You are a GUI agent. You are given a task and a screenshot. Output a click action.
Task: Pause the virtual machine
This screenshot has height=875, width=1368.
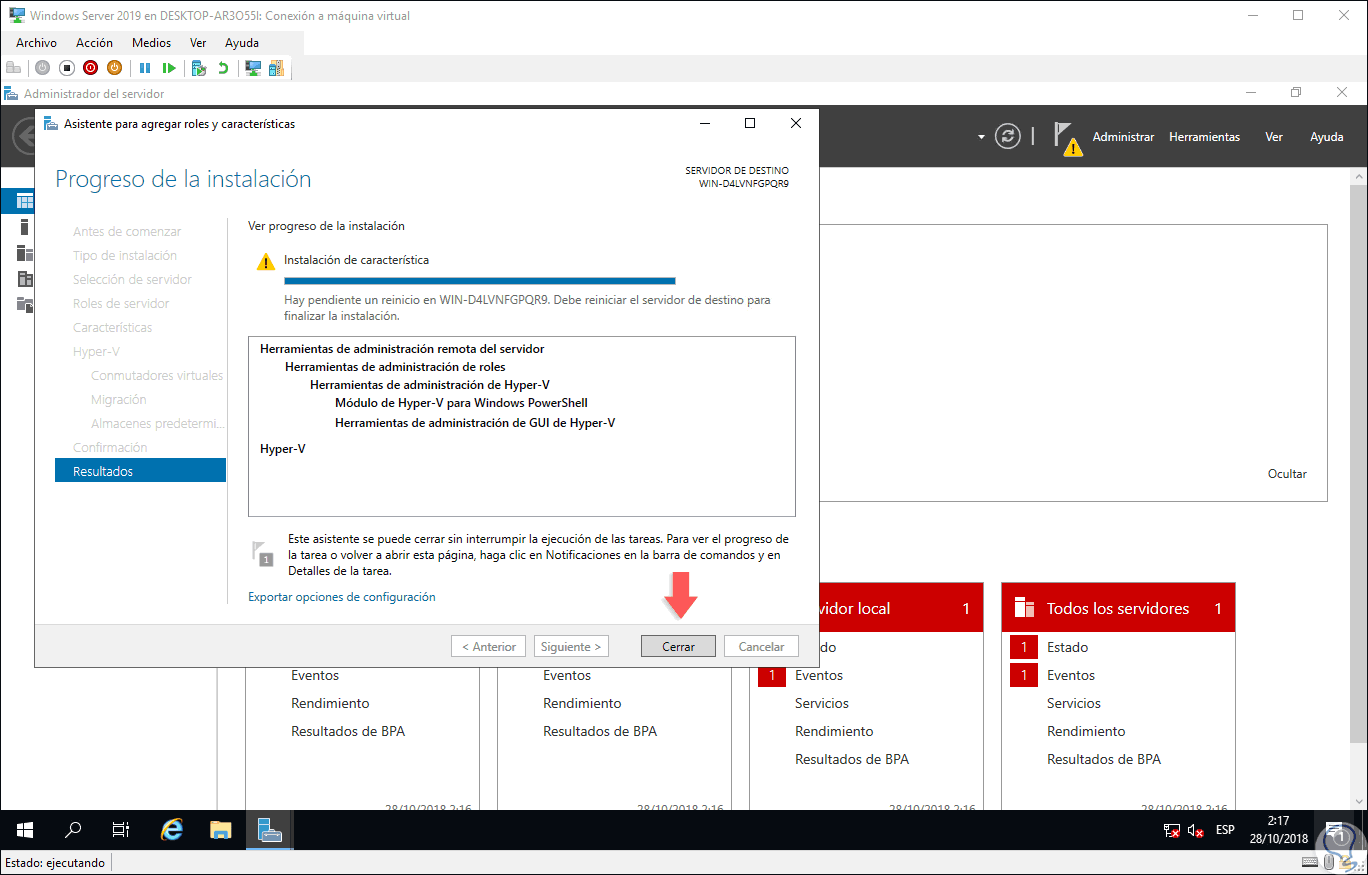pyautogui.click(x=145, y=68)
